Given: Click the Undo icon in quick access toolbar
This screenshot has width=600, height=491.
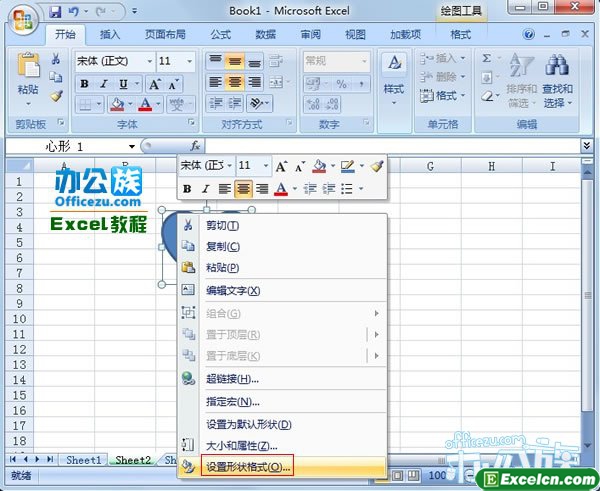Looking at the screenshot, I should tap(74, 12).
